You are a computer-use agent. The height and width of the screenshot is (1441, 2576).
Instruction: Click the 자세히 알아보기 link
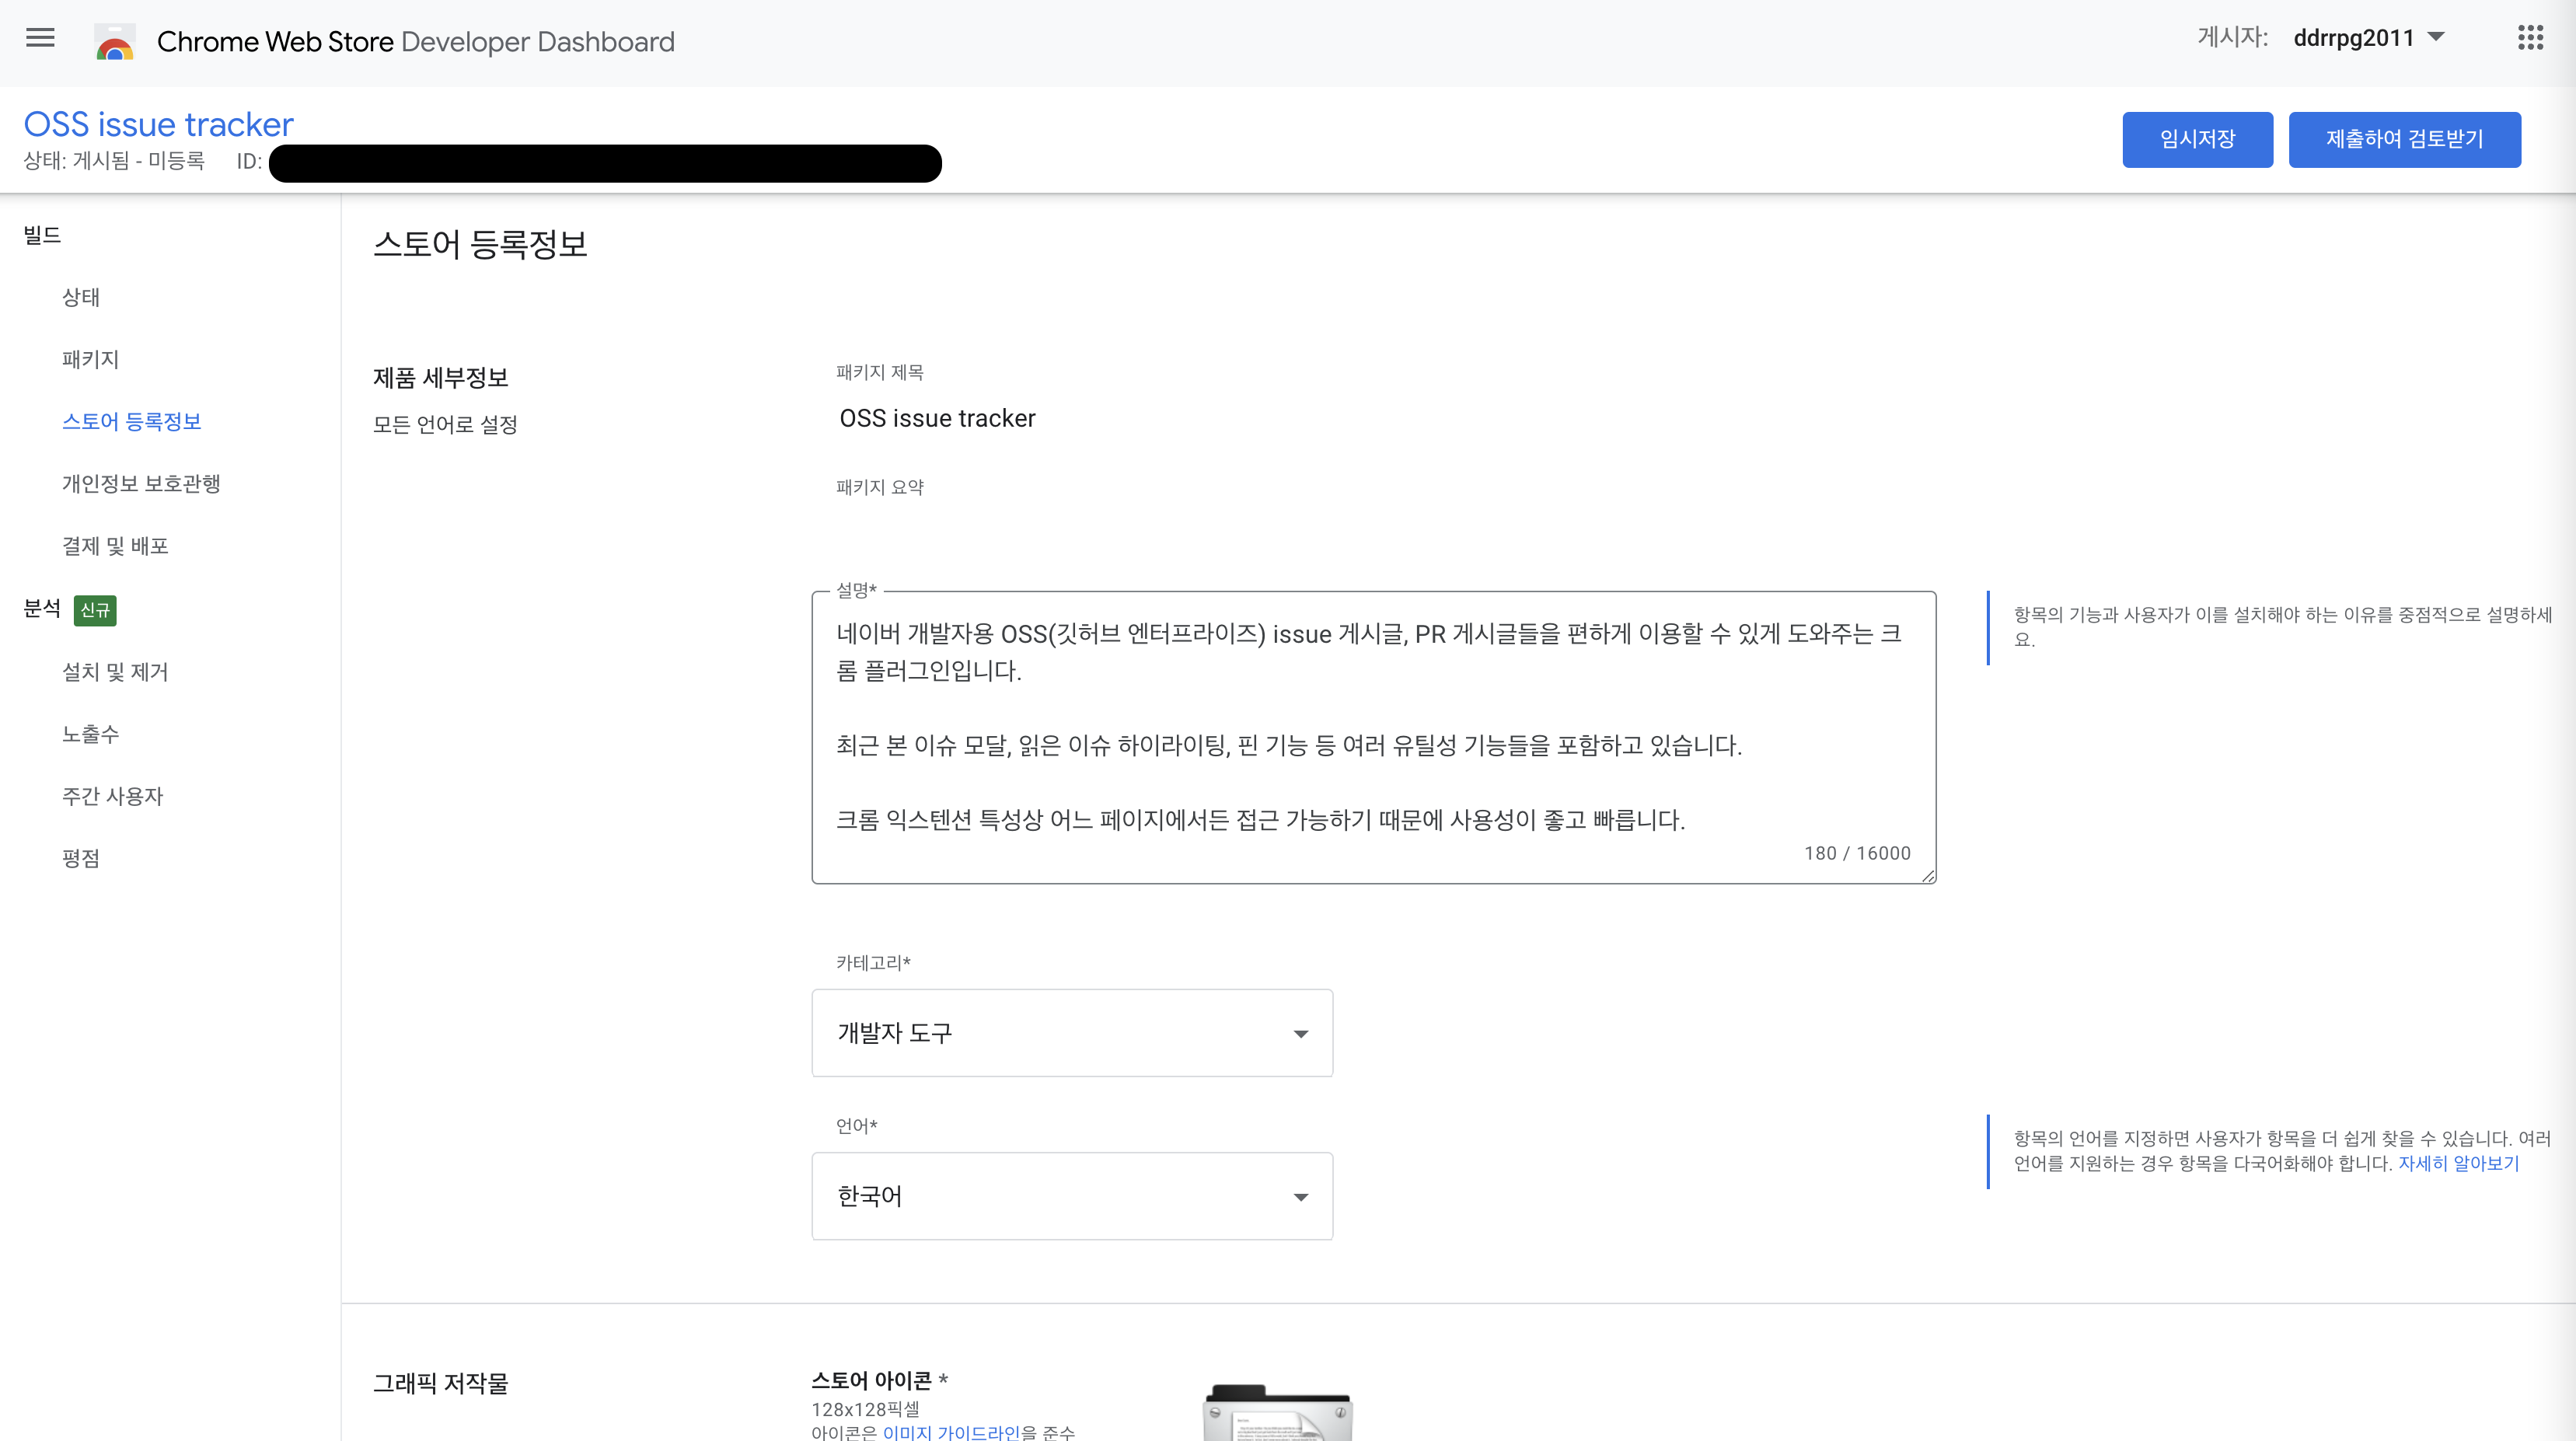click(x=2458, y=1163)
